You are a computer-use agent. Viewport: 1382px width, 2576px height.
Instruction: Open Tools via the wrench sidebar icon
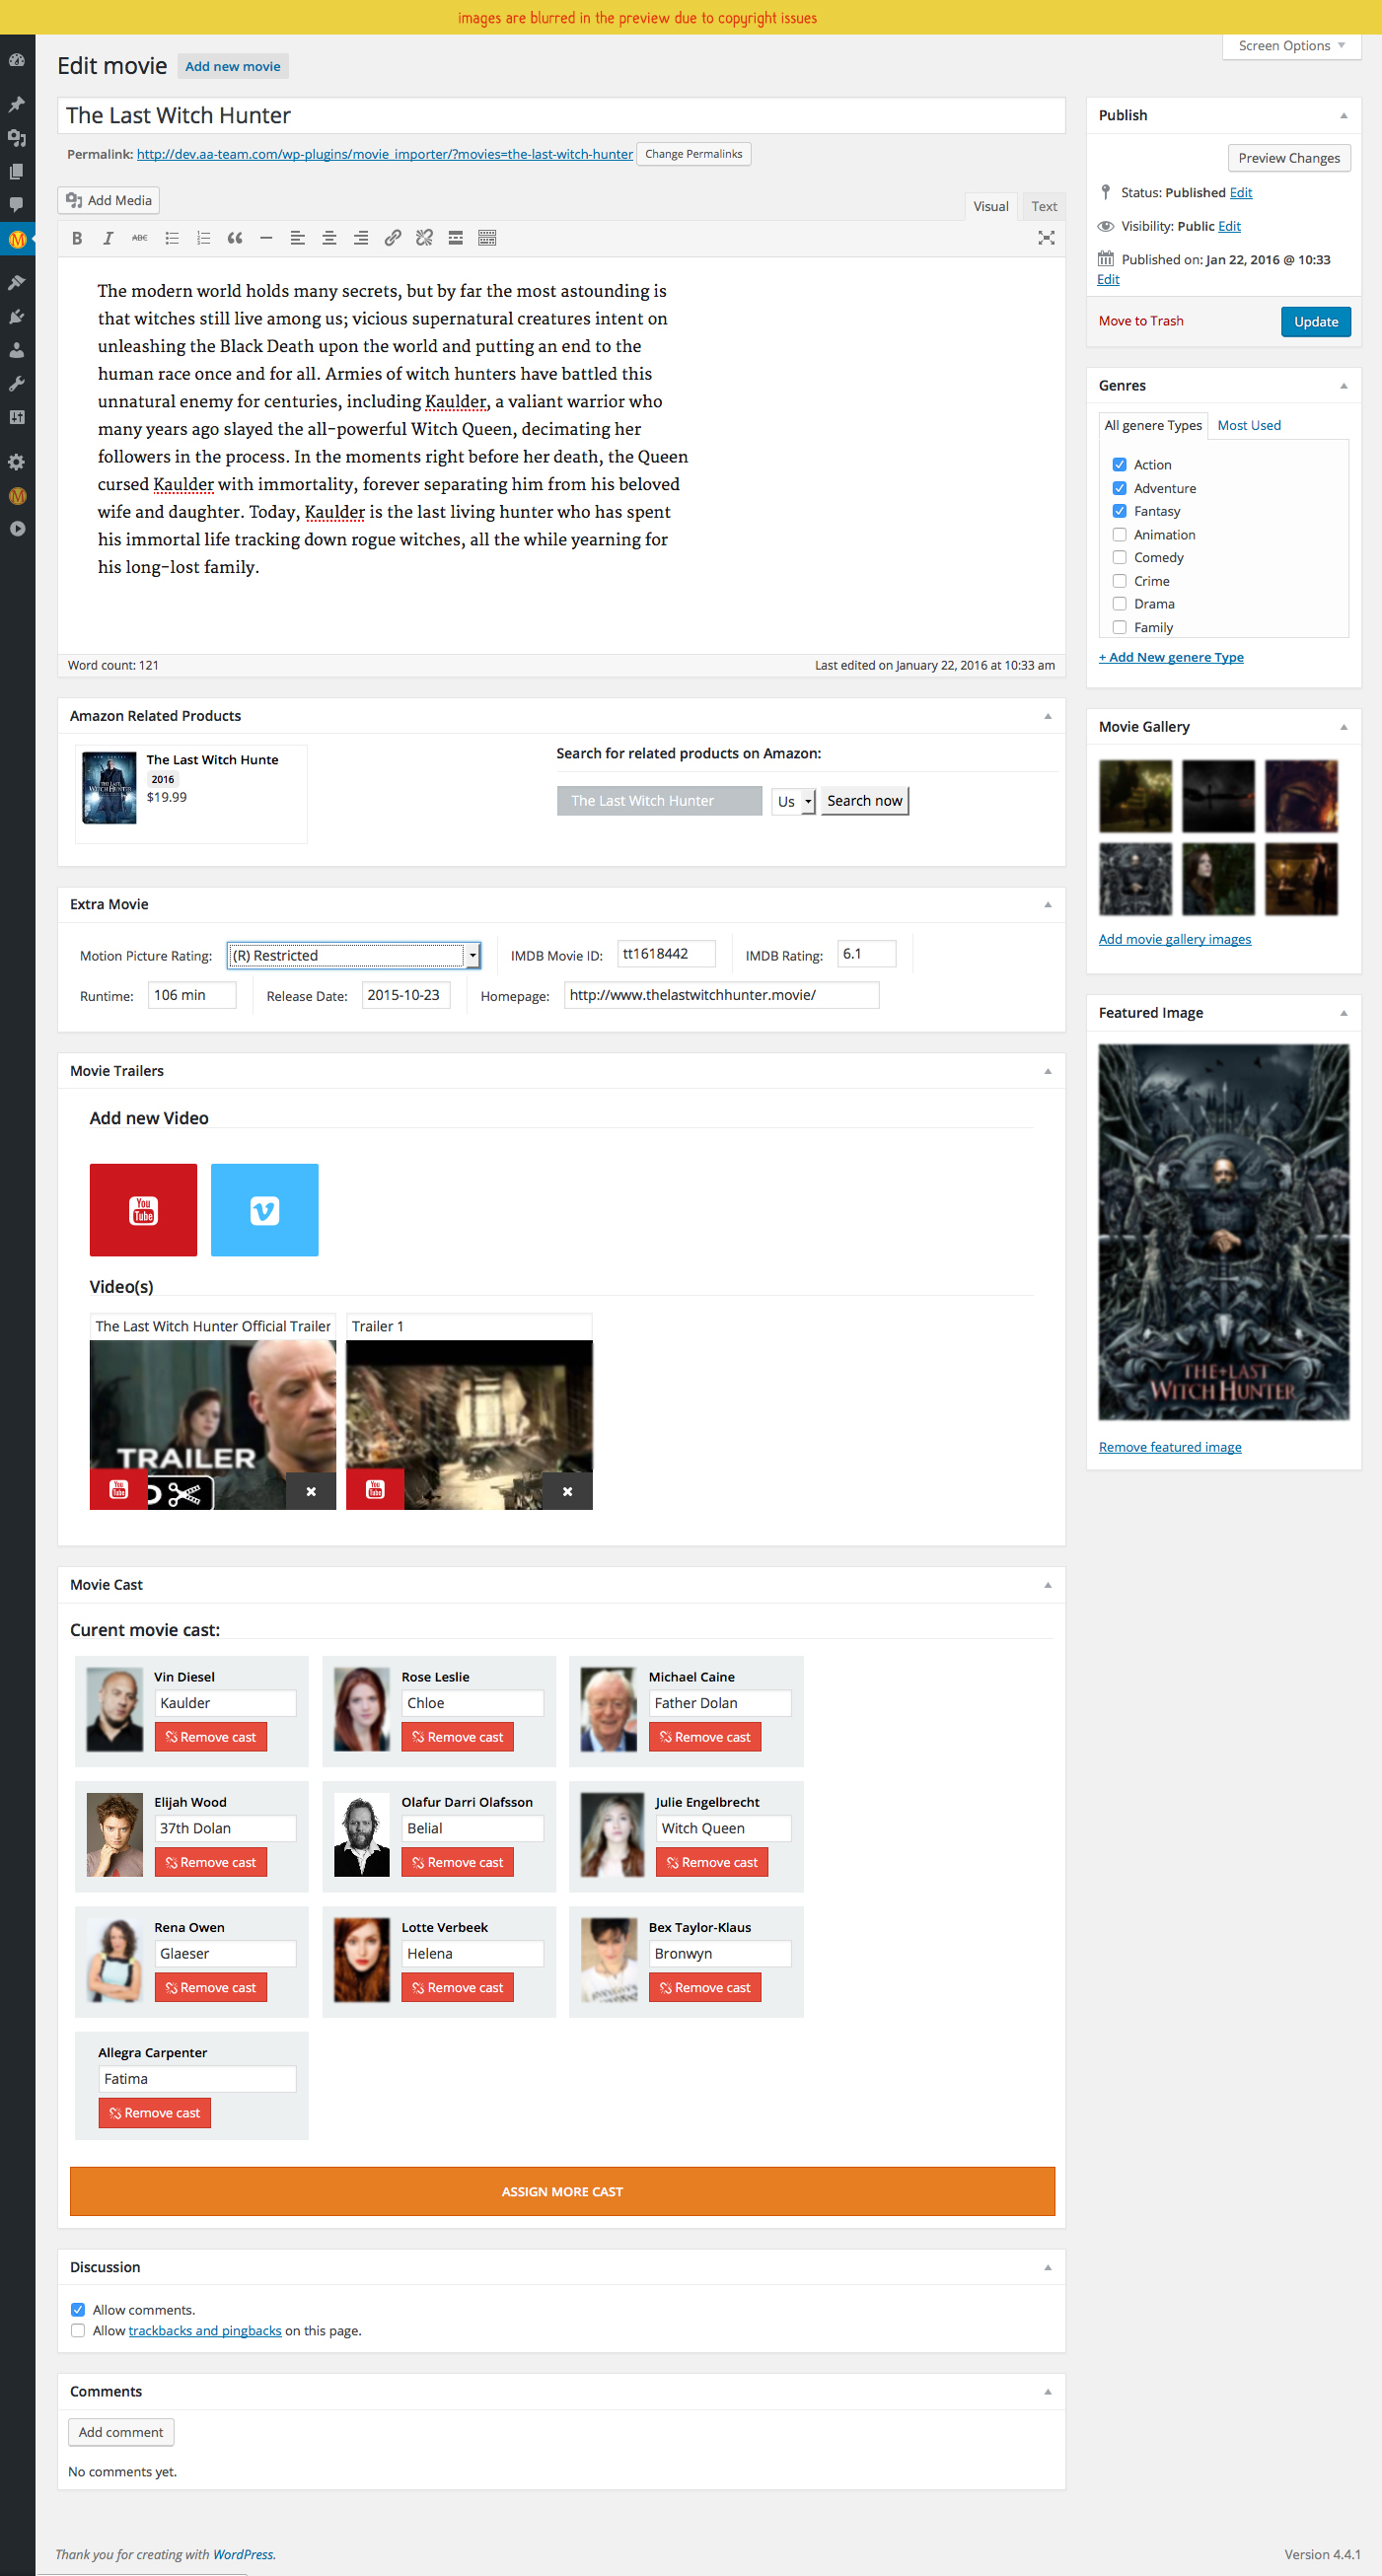[17, 384]
